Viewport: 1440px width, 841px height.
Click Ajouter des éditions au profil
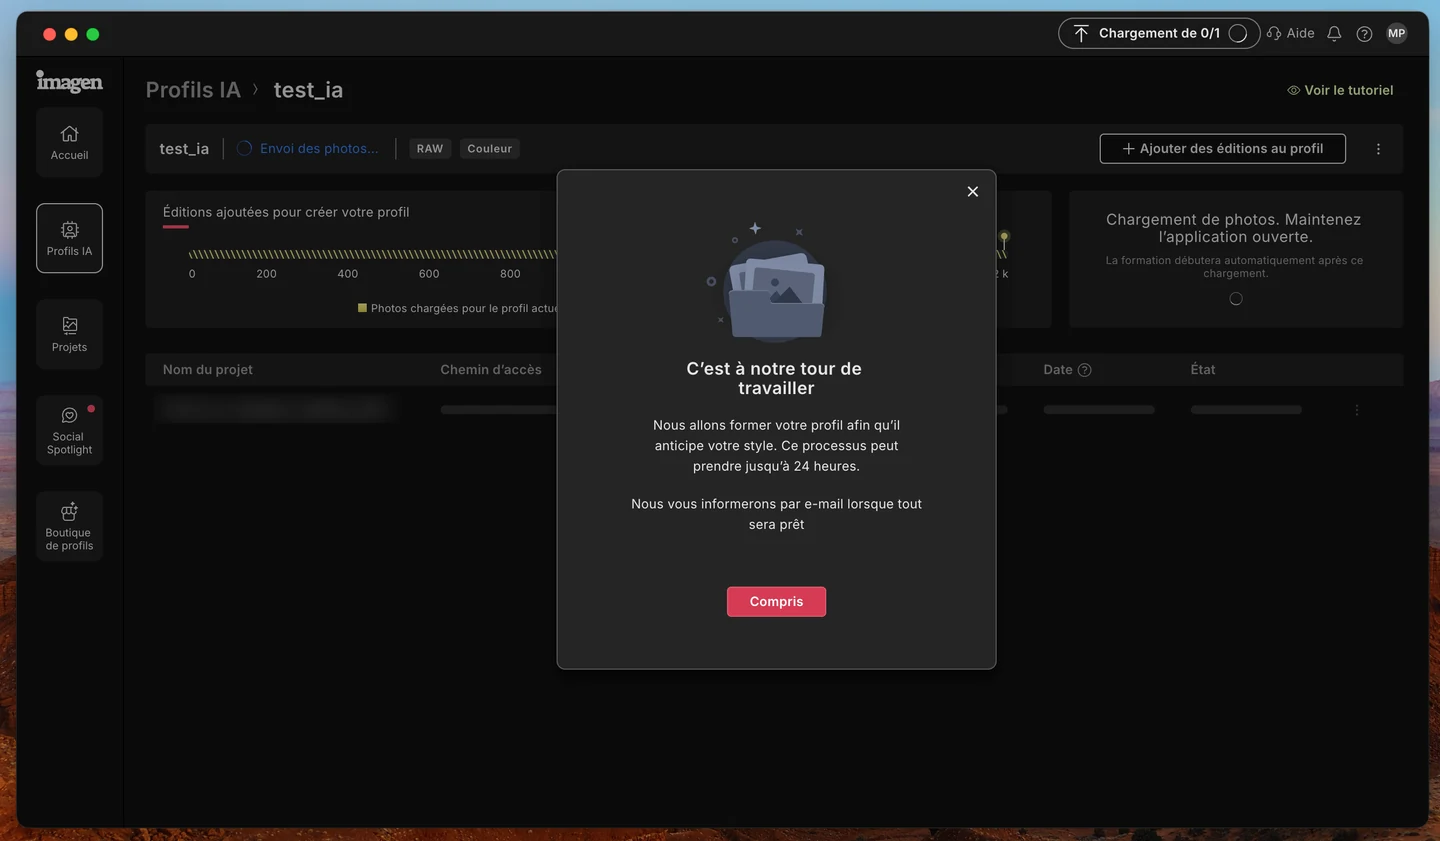(1222, 149)
